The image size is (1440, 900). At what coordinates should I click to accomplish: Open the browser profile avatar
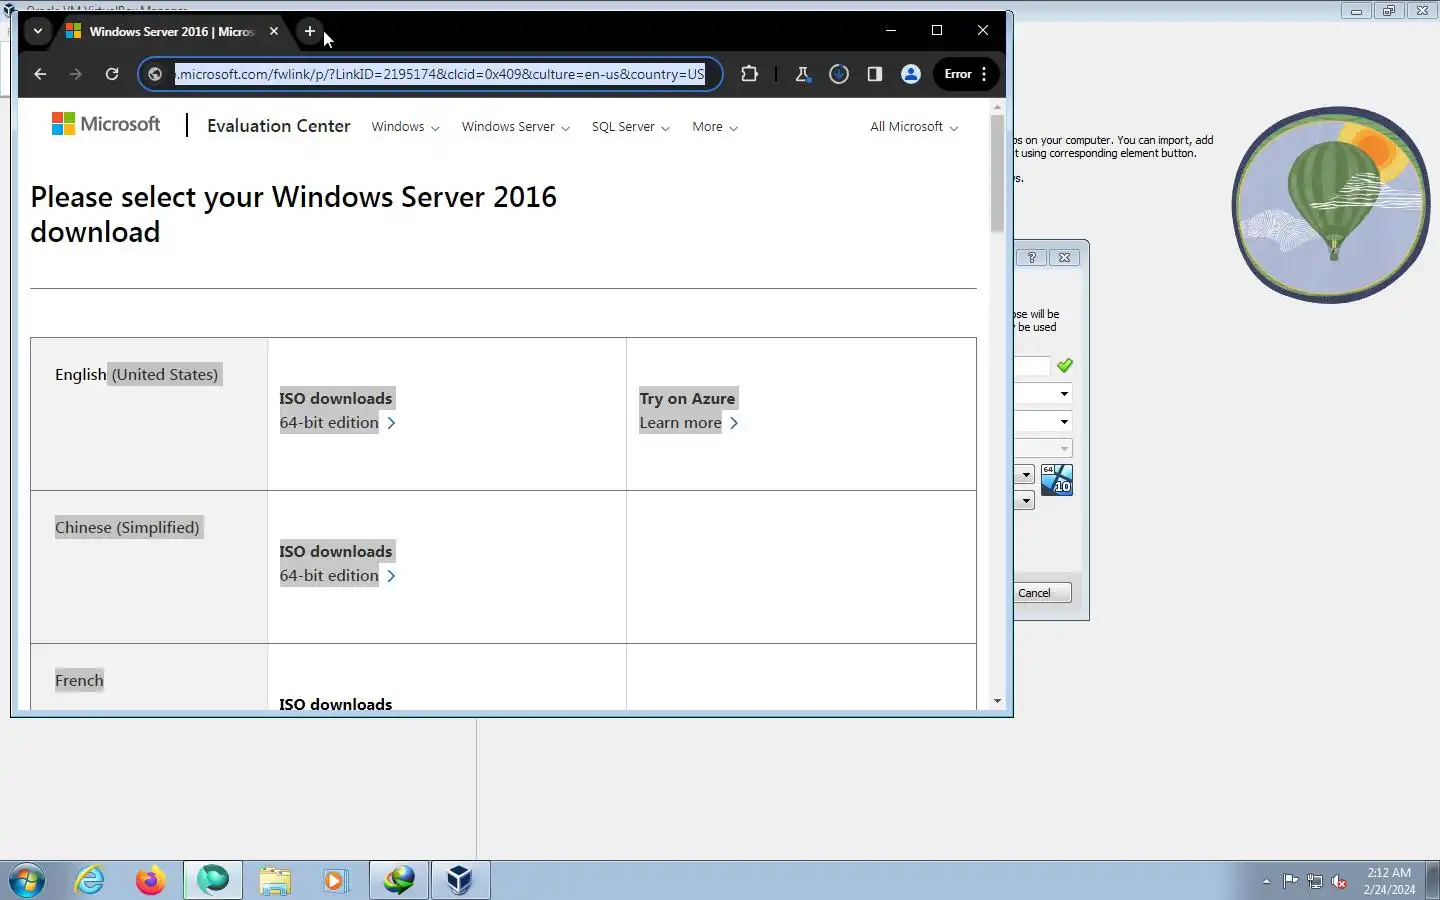pos(911,74)
